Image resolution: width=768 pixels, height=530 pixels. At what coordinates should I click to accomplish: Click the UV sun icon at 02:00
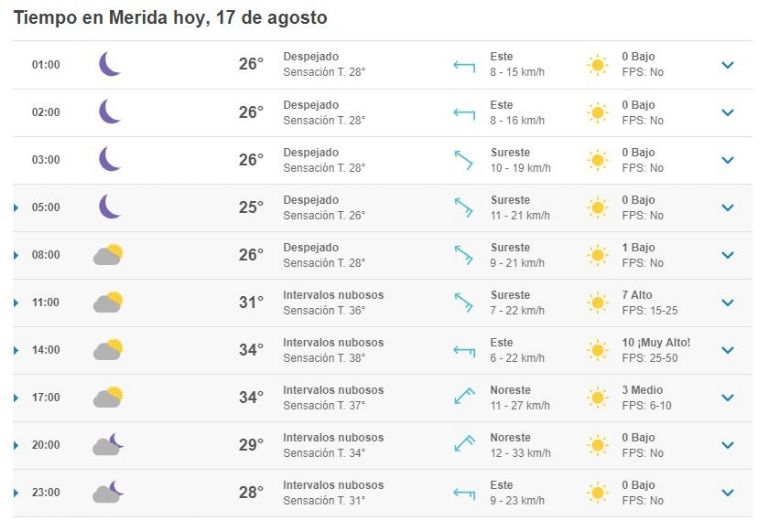coord(598,113)
